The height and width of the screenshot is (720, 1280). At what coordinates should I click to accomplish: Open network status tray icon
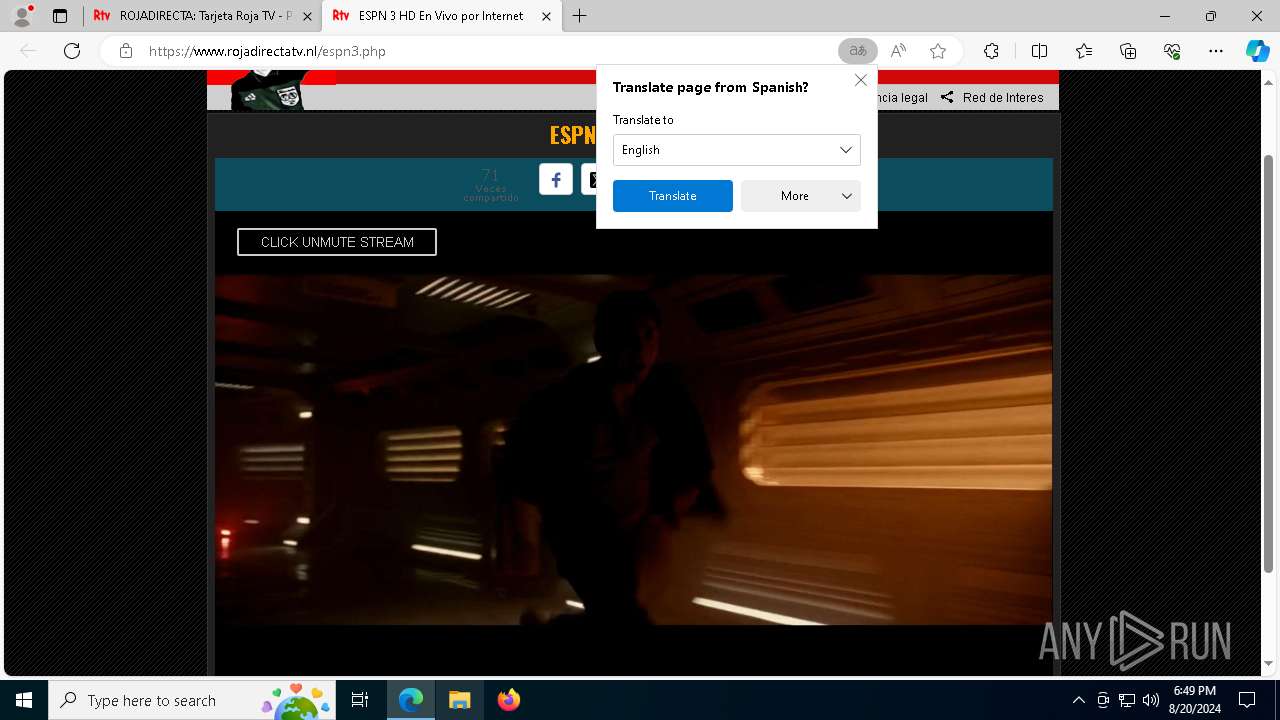pyautogui.click(x=1127, y=700)
